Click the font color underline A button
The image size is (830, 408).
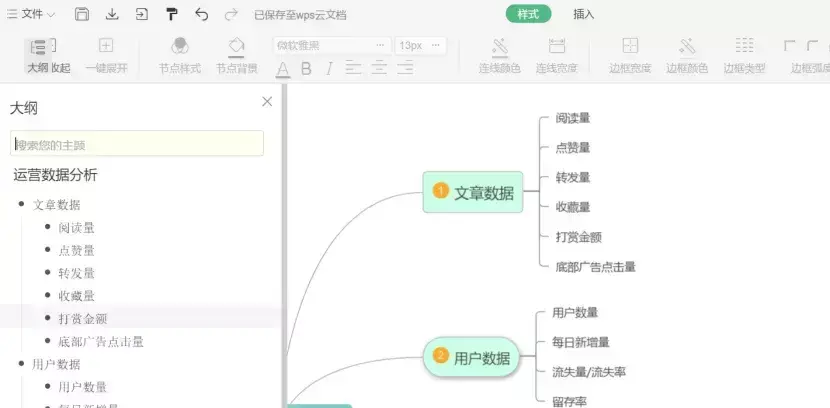283,68
